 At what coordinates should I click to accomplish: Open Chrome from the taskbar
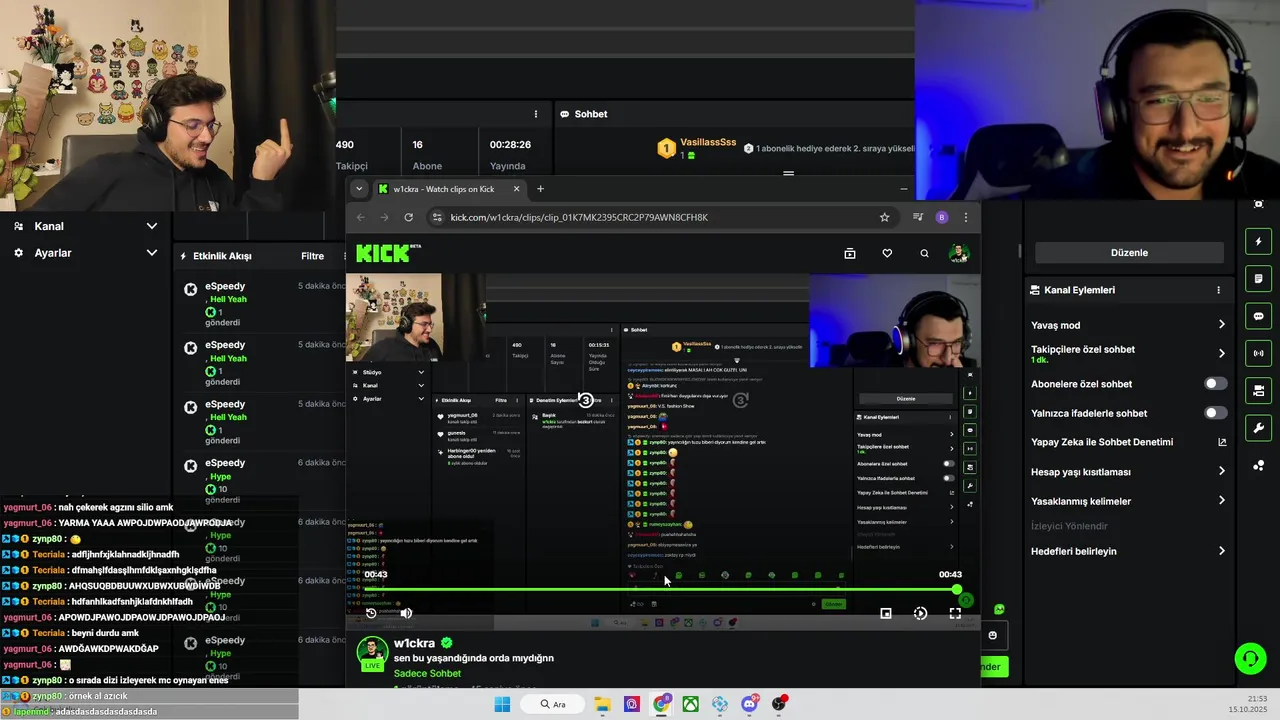click(661, 704)
